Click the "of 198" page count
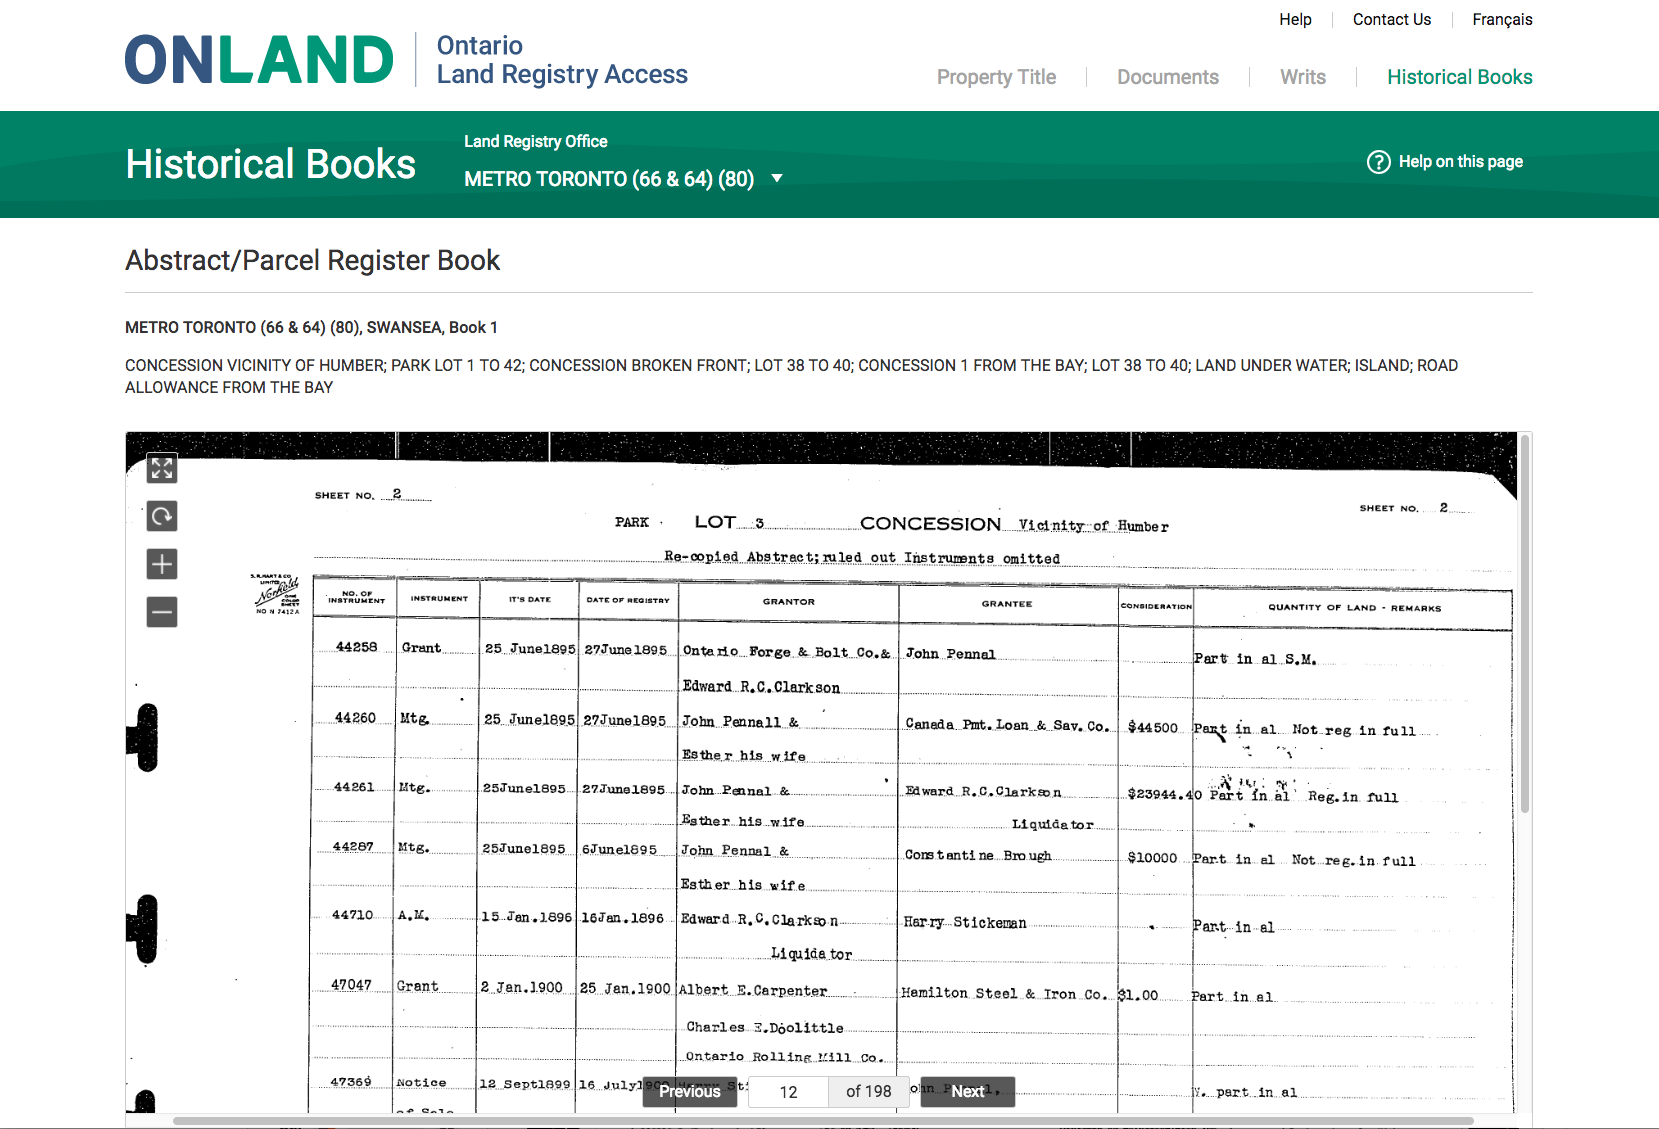This screenshot has height=1129, width=1659. click(x=868, y=1091)
